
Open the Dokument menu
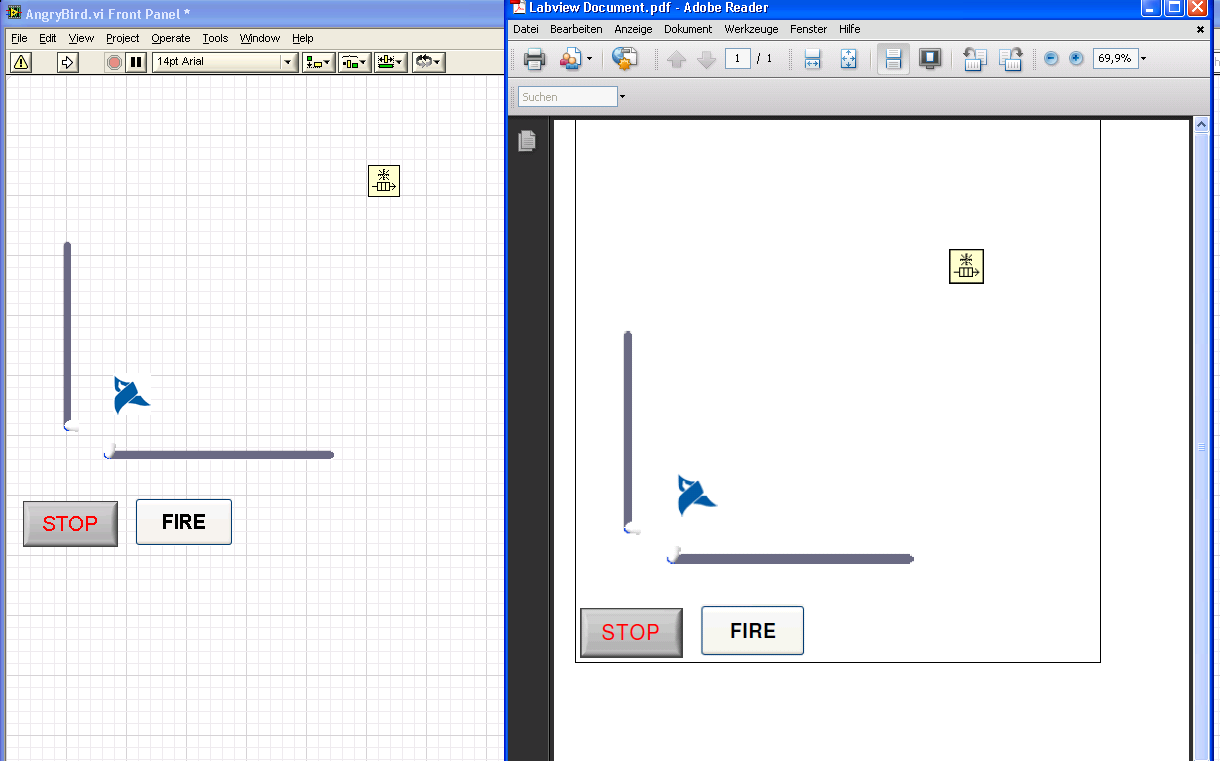688,29
